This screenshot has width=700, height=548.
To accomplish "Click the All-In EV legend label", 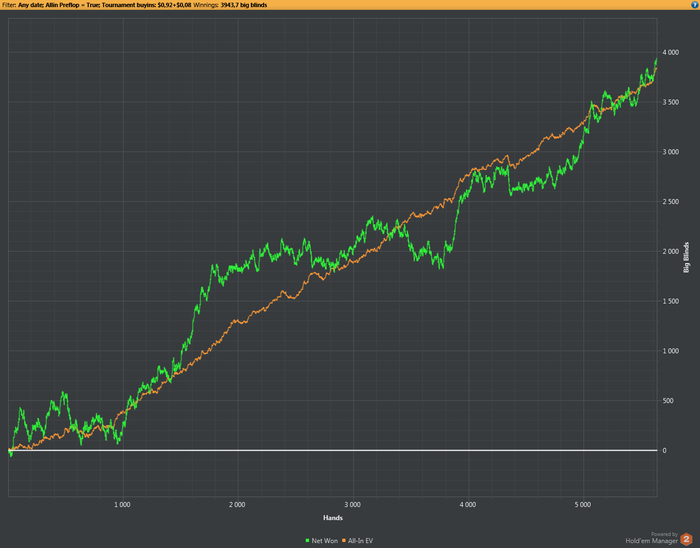I will point(360,540).
